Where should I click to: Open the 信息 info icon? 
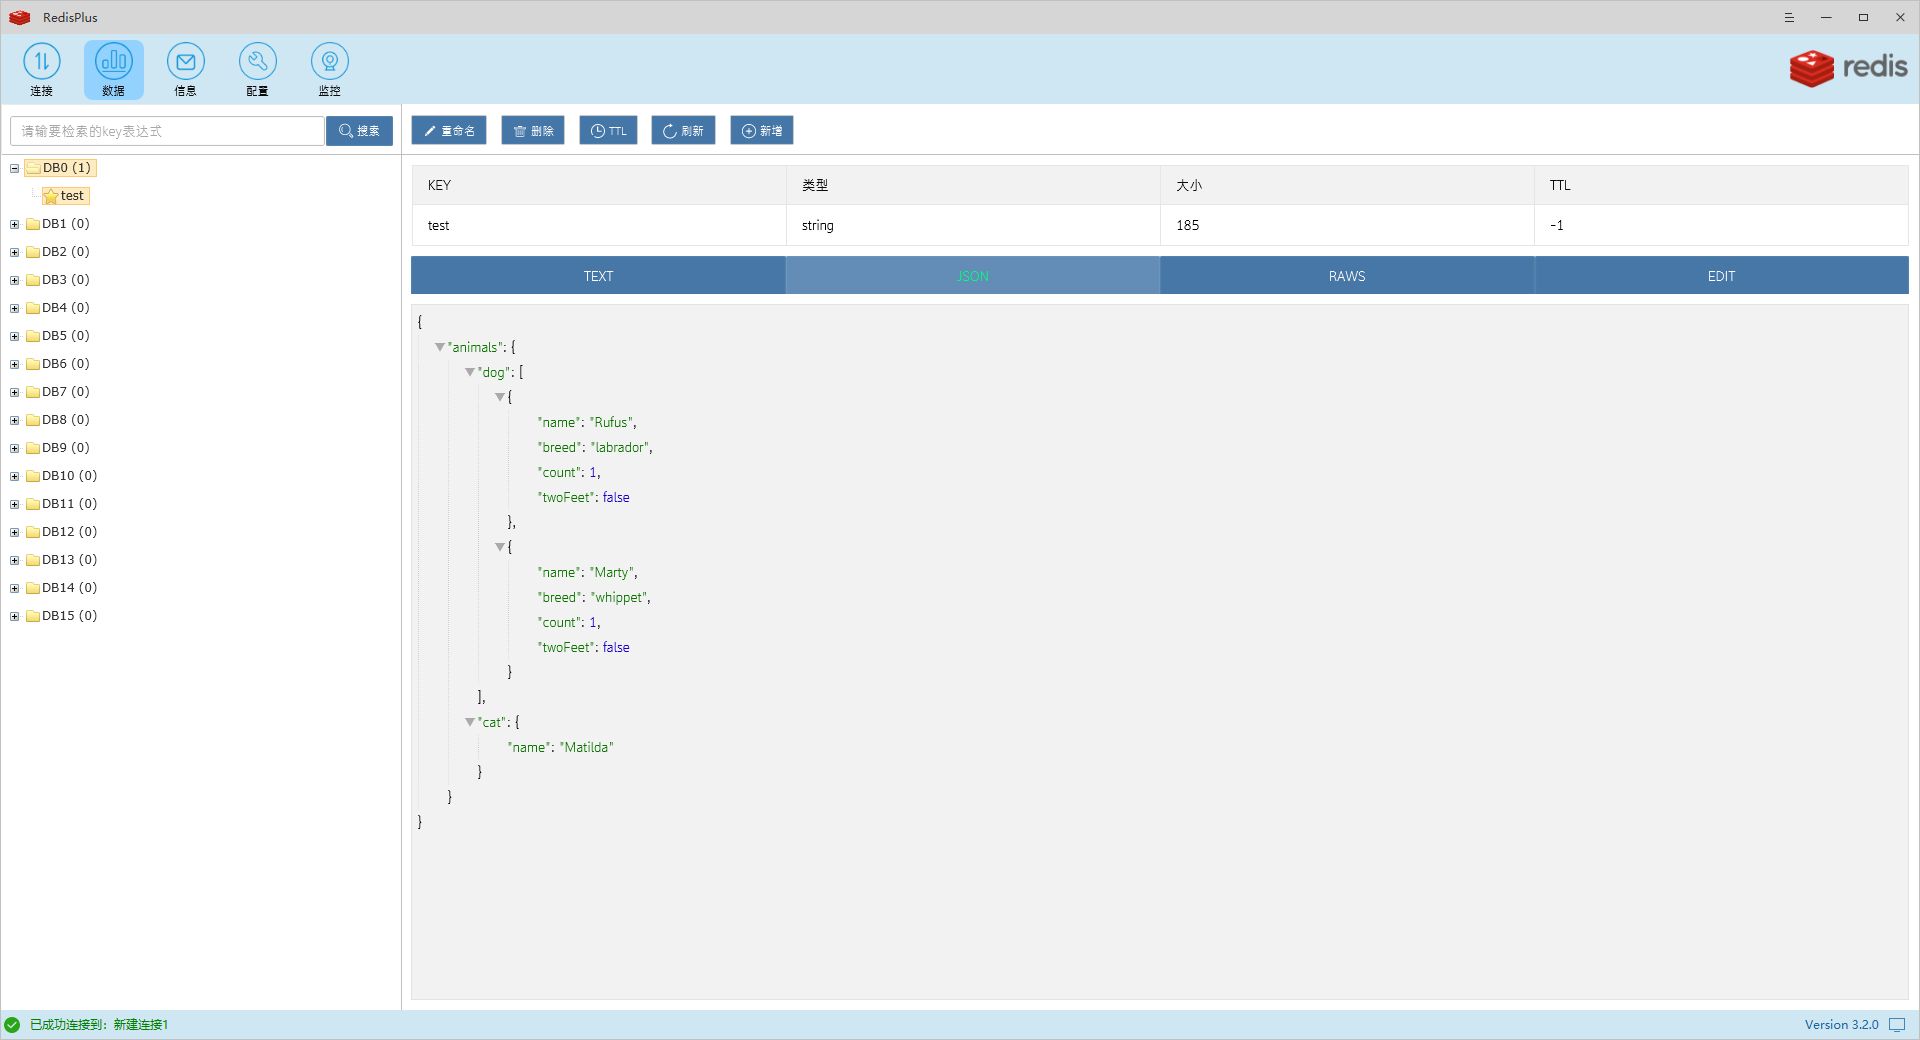(x=185, y=69)
